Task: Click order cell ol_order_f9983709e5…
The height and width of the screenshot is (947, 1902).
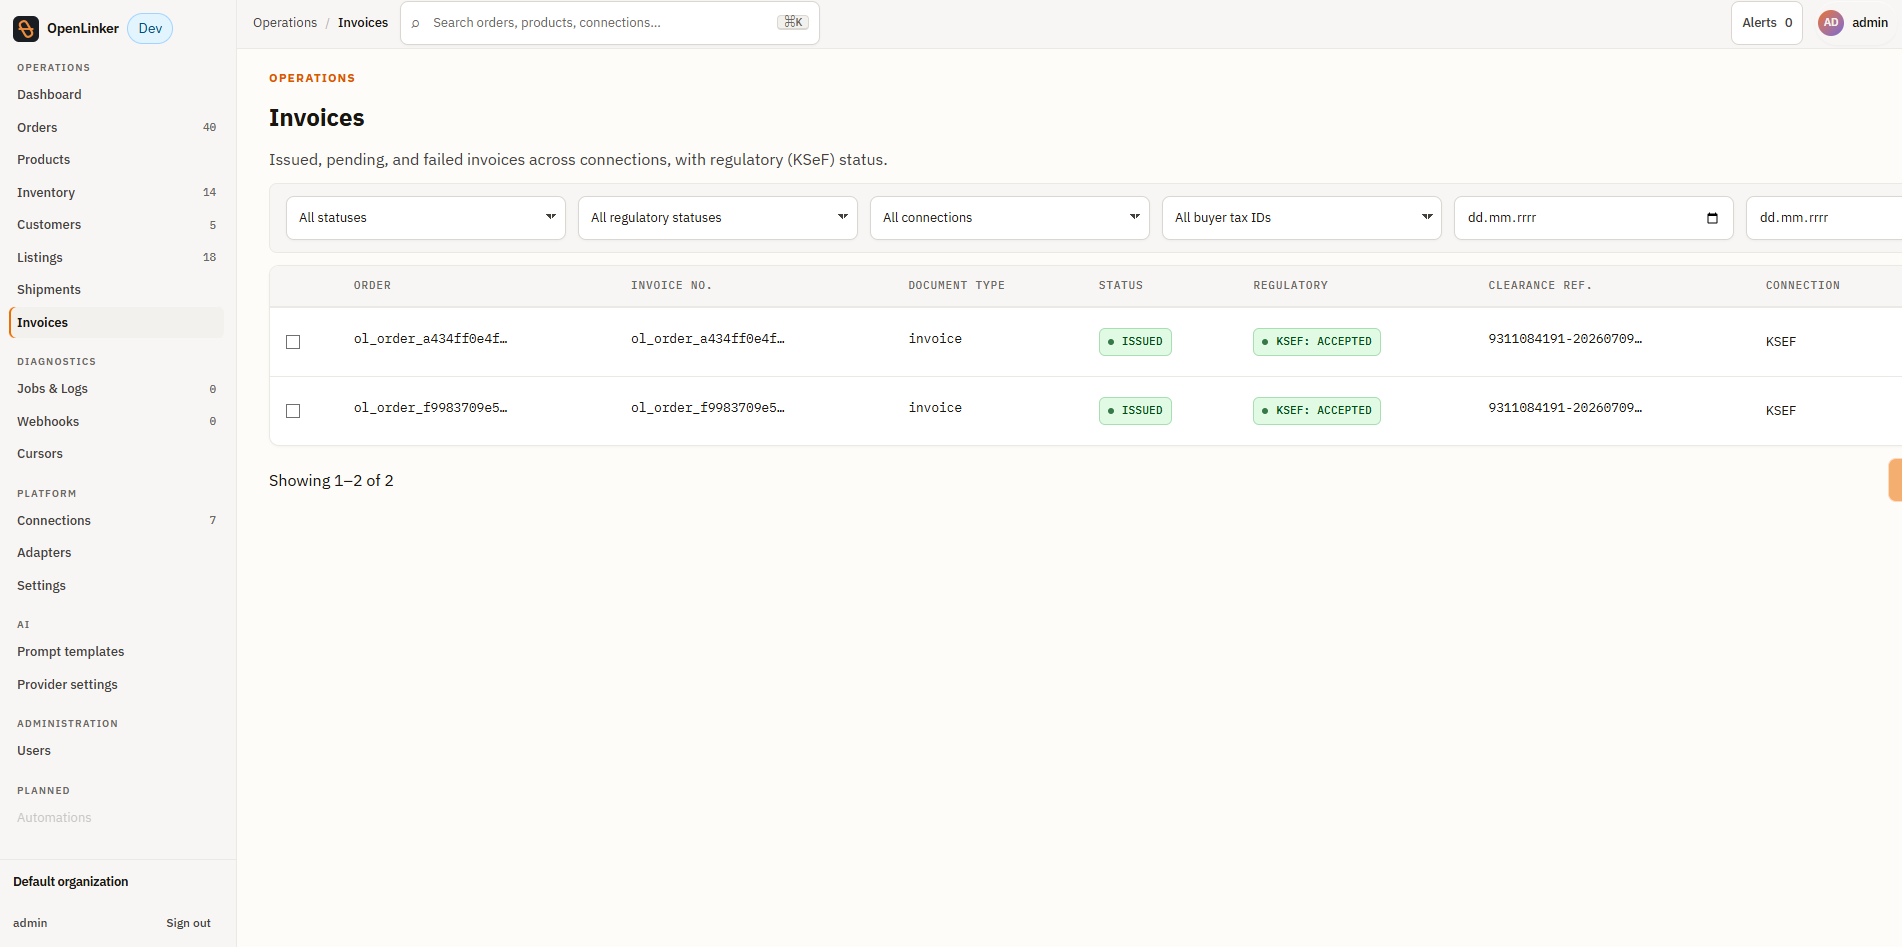Action: pyautogui.click(x=430, y=408)
